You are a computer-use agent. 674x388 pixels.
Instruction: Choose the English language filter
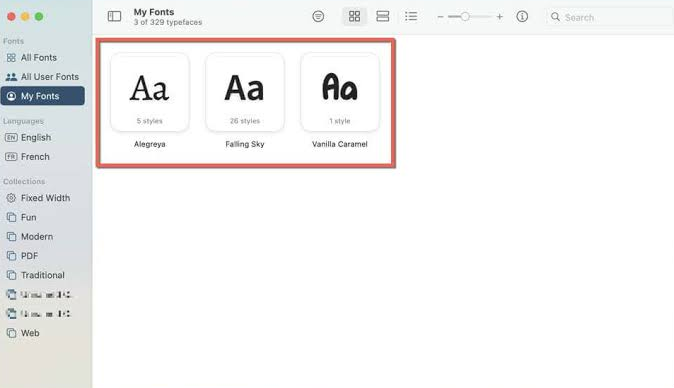(43, 137)
